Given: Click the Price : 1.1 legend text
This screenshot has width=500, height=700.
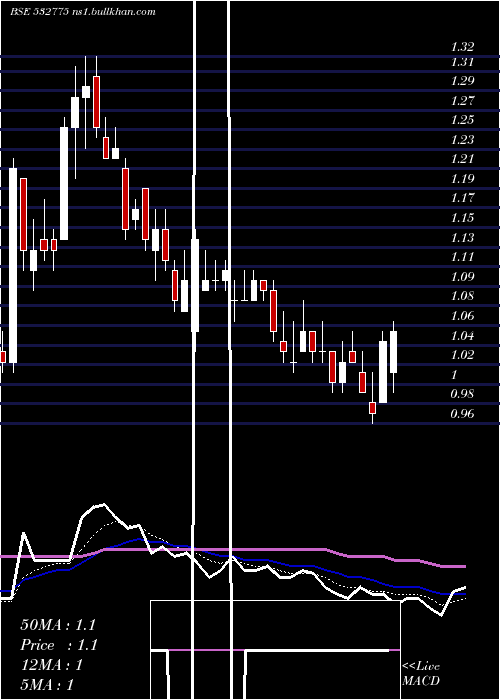Looking at the screenshot, I should [x=59, y=645].
